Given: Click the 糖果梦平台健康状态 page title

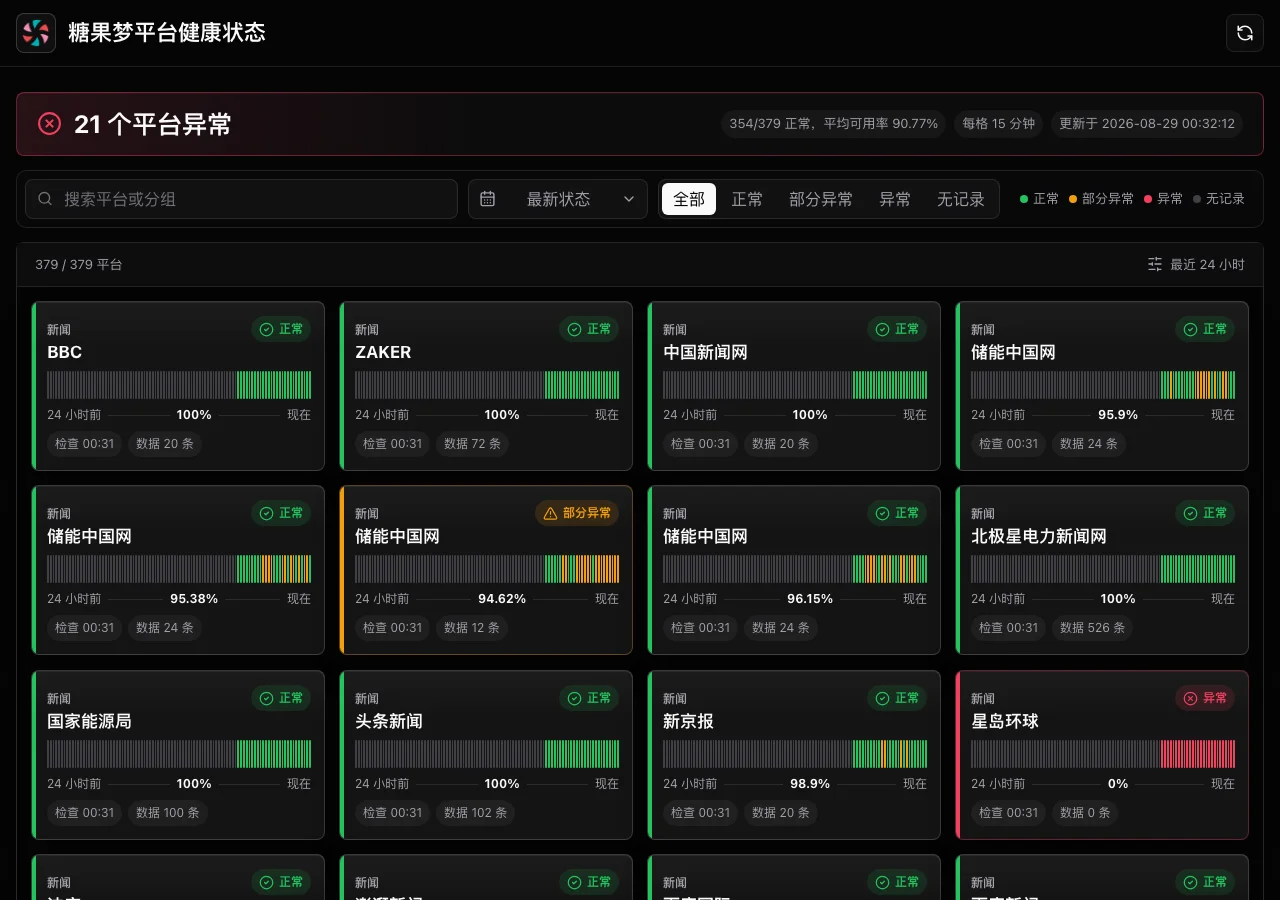Looking at the screenshot, I should click(x=167, y=33).
